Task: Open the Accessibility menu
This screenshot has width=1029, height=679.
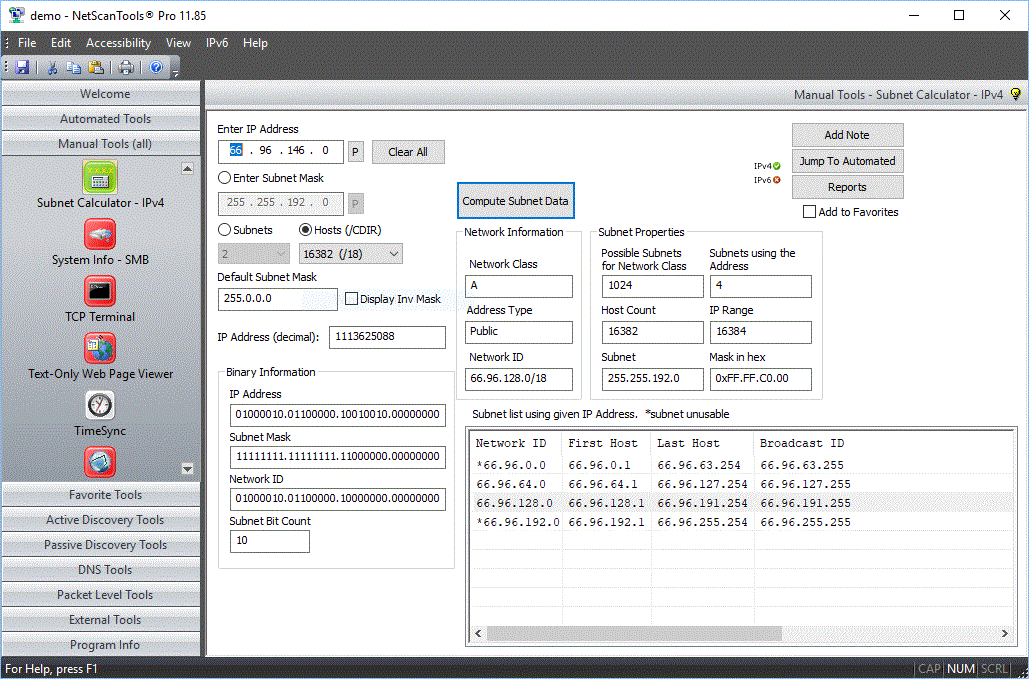Action: click(118, 43)
